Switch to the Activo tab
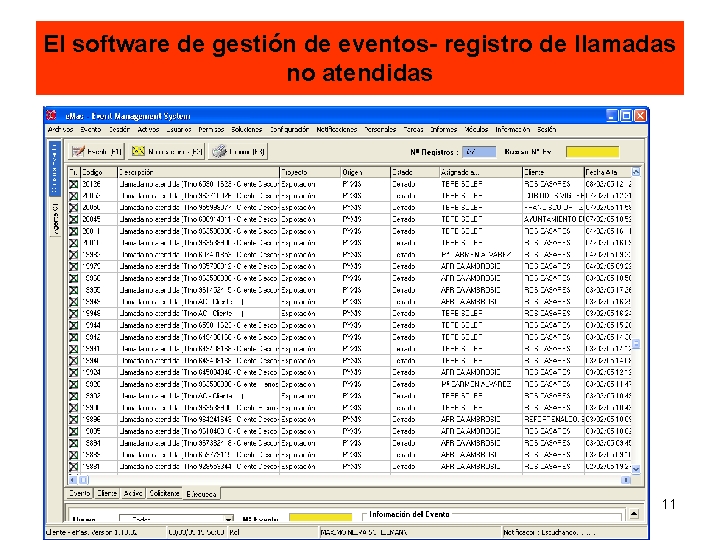The image size is (720, 540). tap(133, 493)
